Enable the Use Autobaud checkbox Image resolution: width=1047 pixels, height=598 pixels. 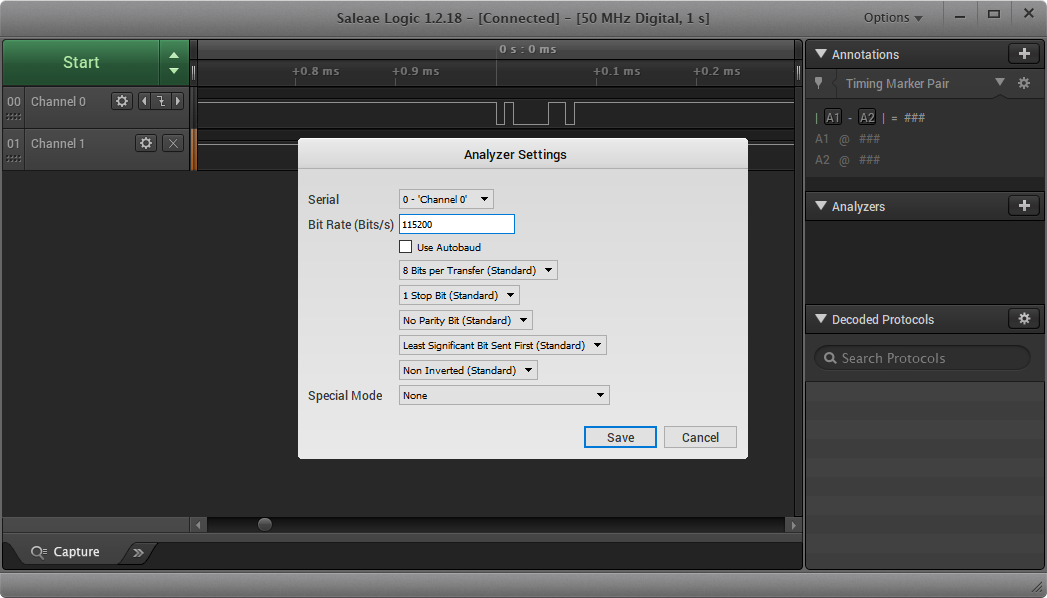click(x=406, y=247)
